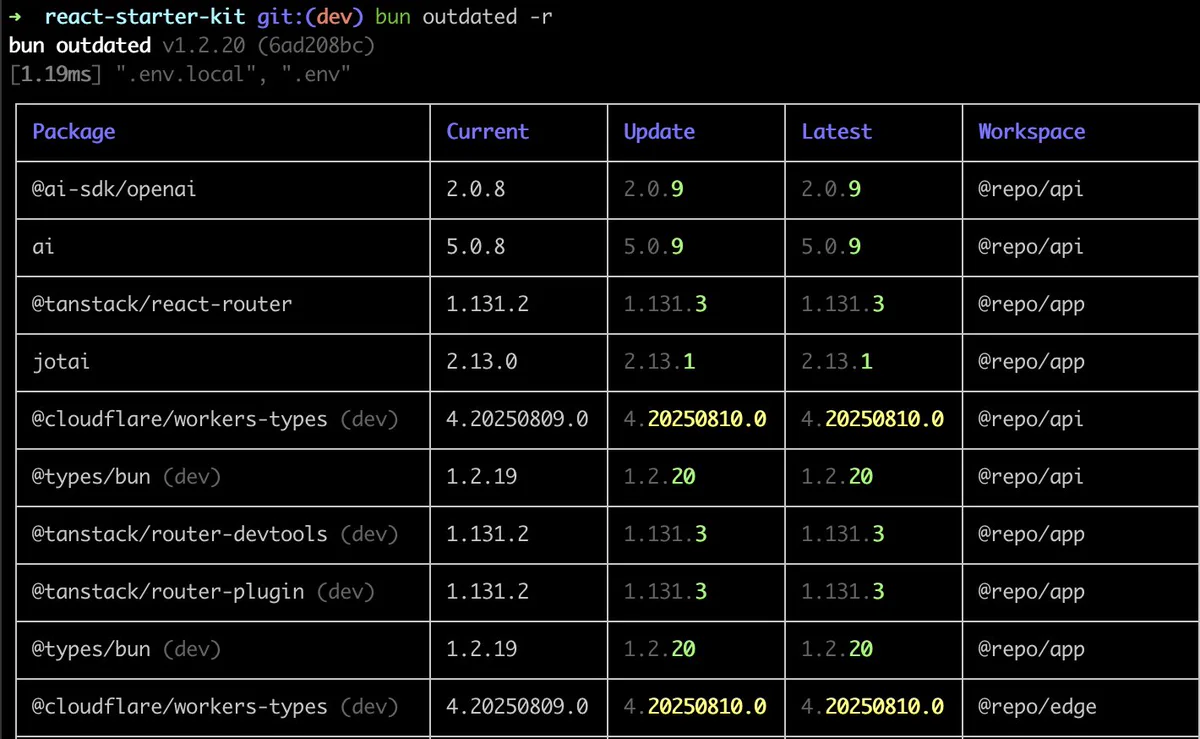The width and height of the screenshot is (1200, 739).
Task: Click @repo/api workspace in the ai row
Action: 1031,246
